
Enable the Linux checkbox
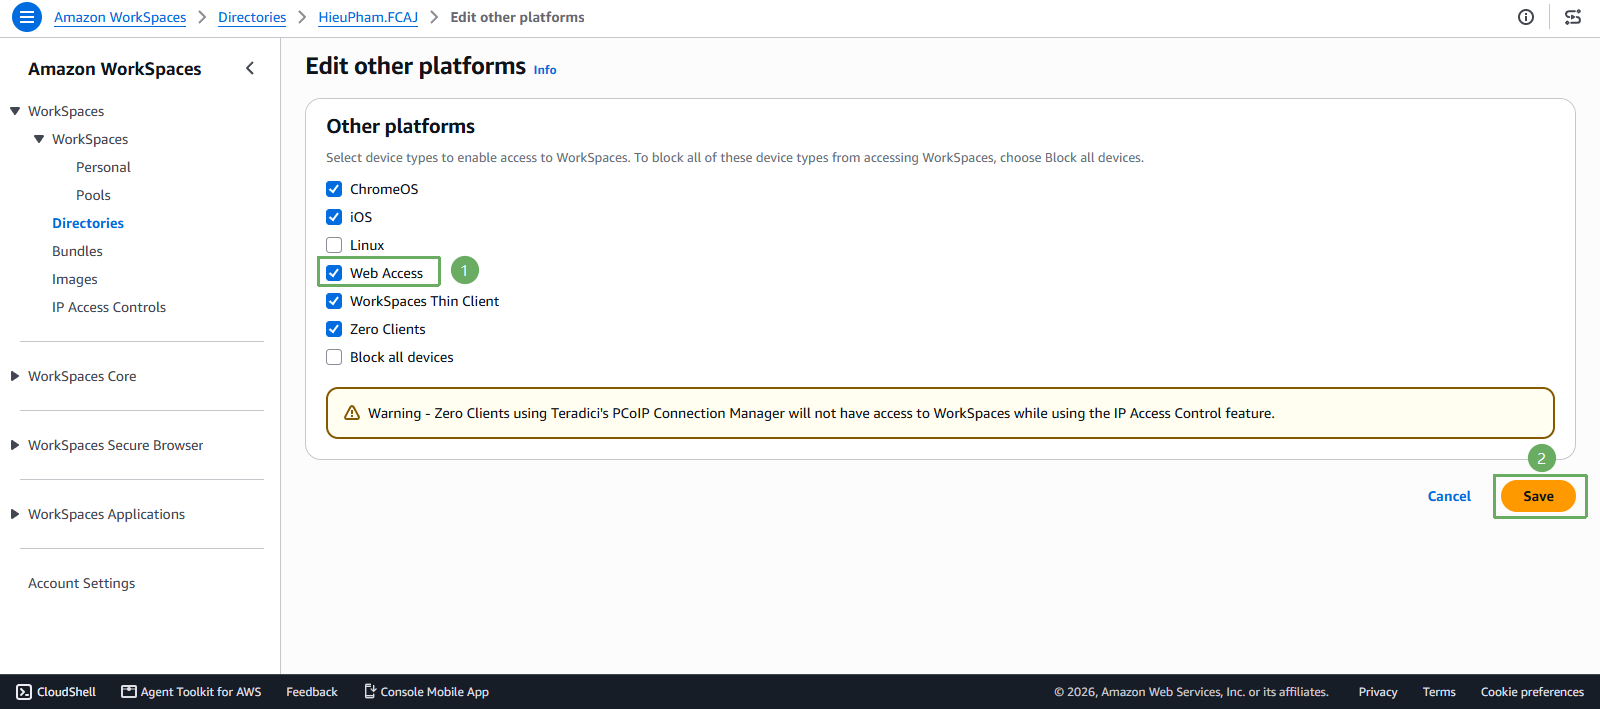tap(334, 245)
